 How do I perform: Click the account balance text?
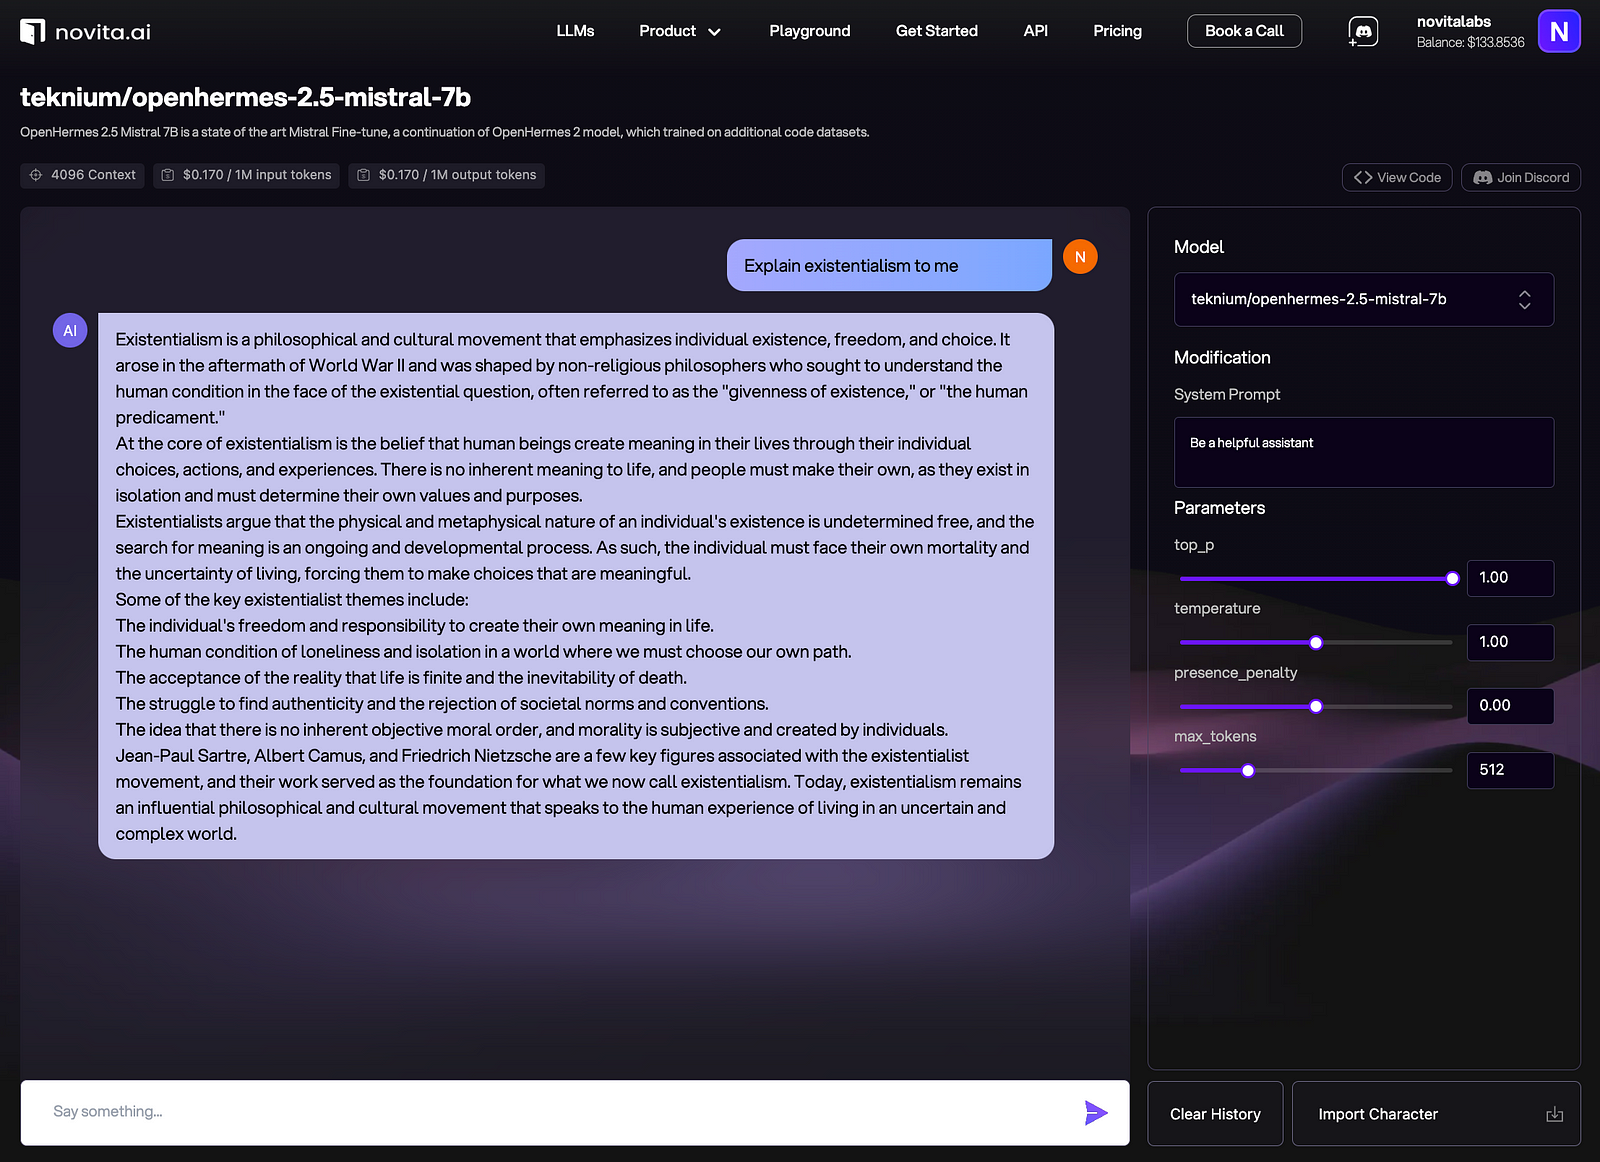point(1470,42)
